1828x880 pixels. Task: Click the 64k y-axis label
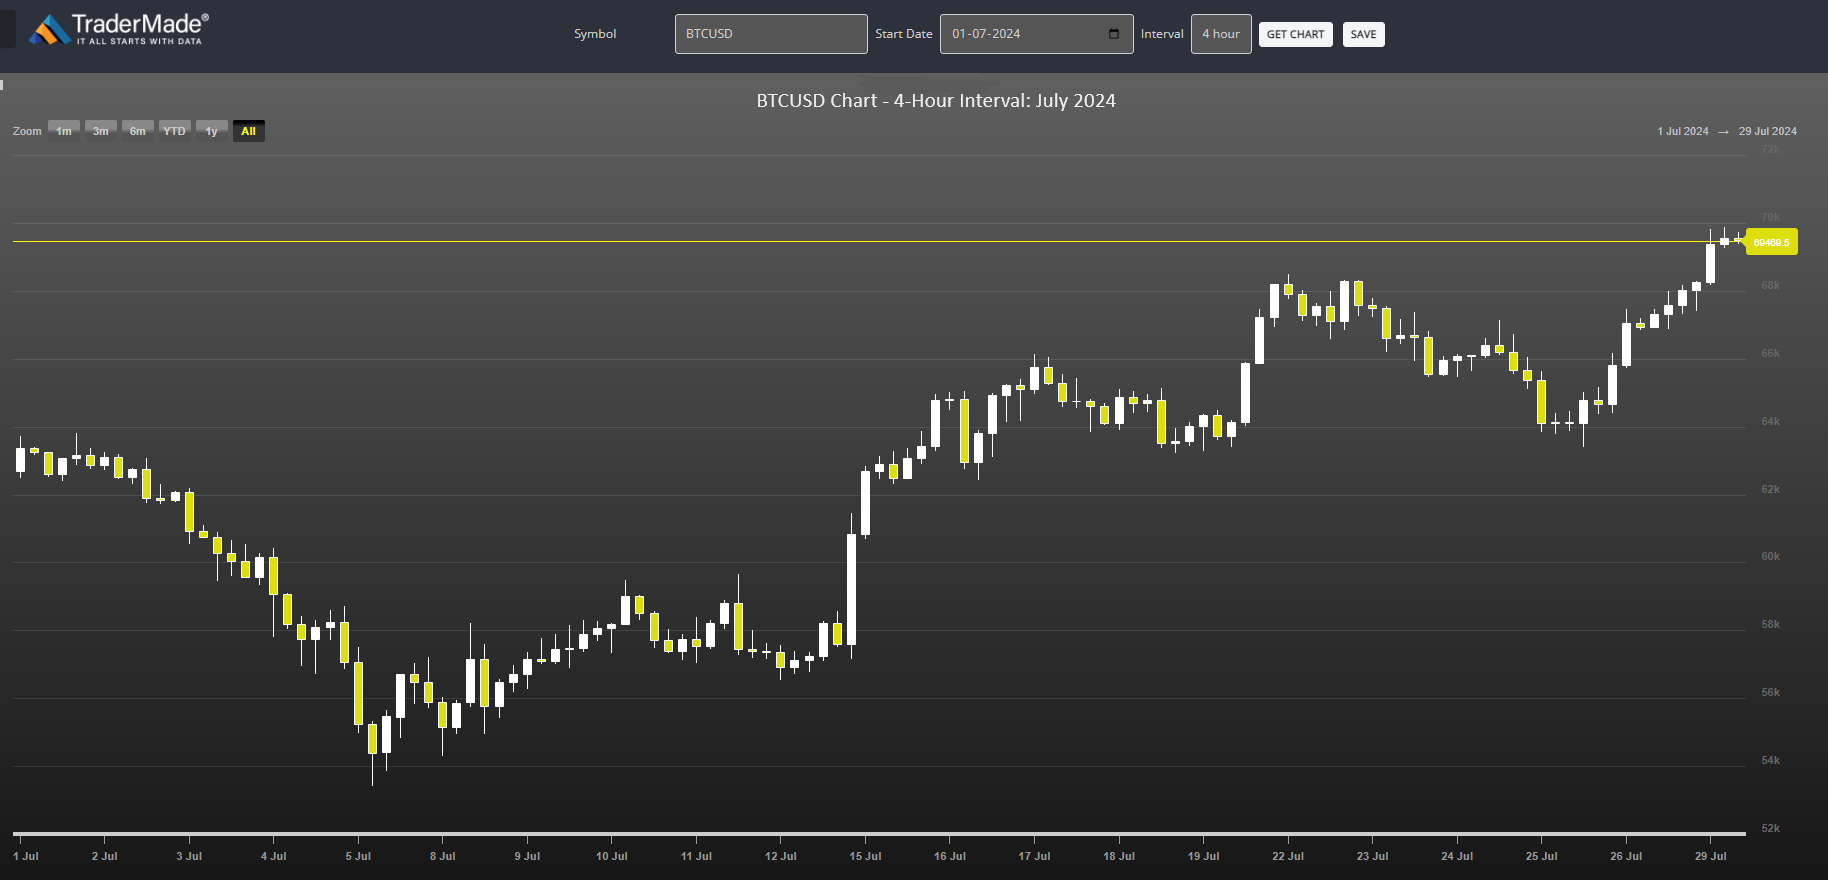point(1770,421)
